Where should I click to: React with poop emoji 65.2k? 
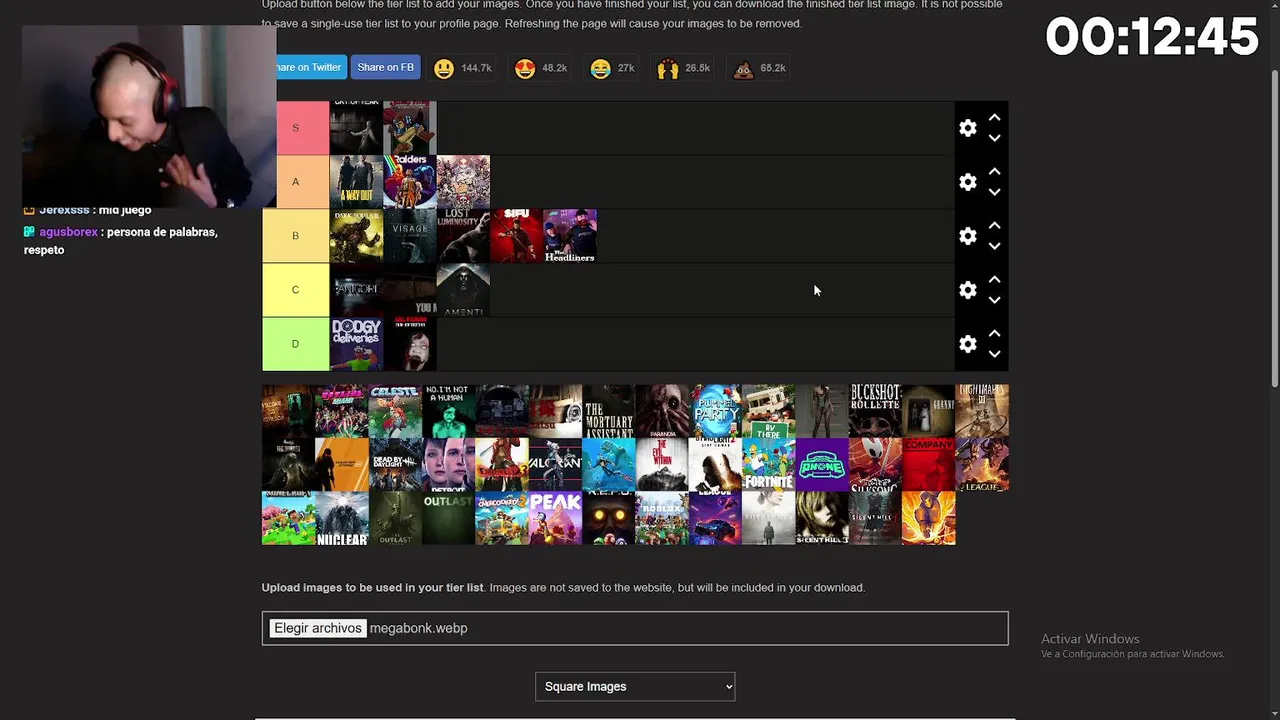[760, 68]
